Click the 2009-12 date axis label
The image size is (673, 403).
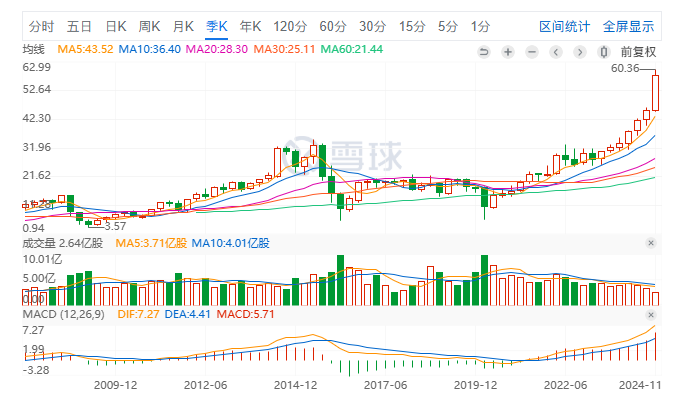(x=115, y=385)
